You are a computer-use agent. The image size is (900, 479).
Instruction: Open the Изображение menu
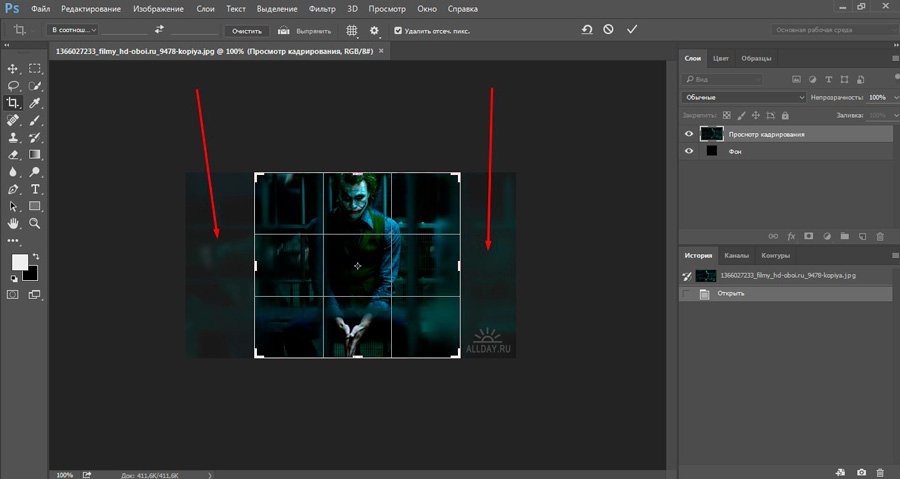[x=158, y=9]
